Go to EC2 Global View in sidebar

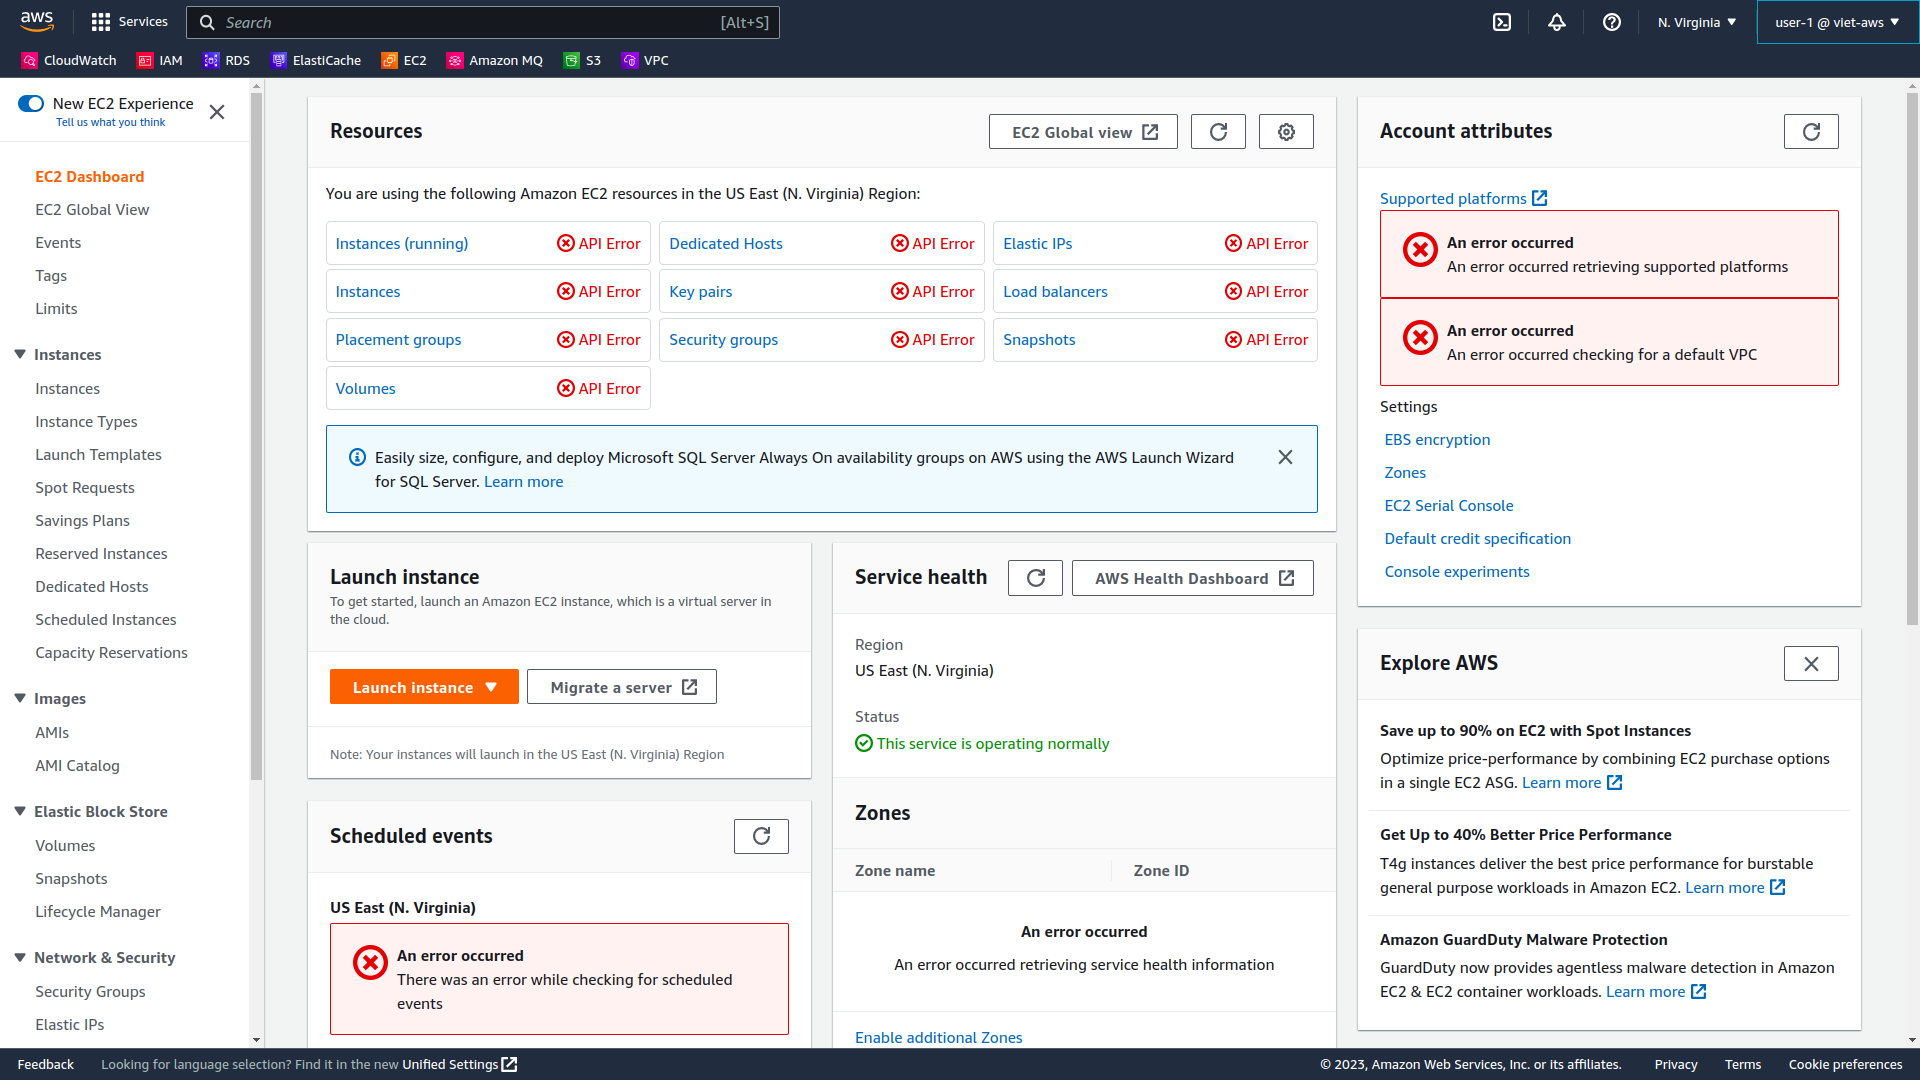pyautogui.click(x=92, y=210)
